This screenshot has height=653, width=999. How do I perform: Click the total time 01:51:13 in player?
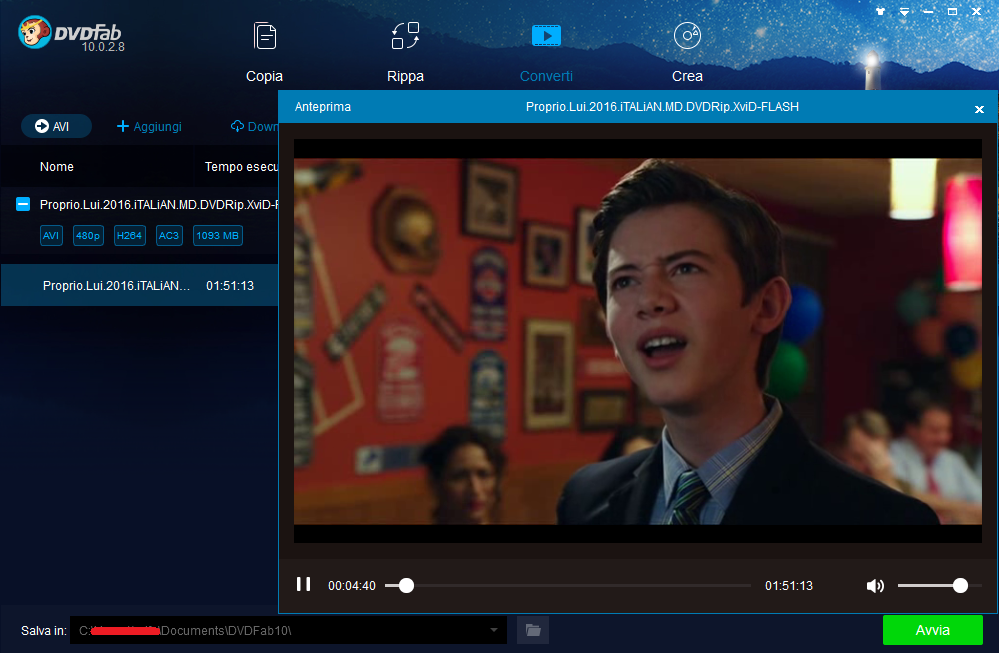[x=789, y=585]
